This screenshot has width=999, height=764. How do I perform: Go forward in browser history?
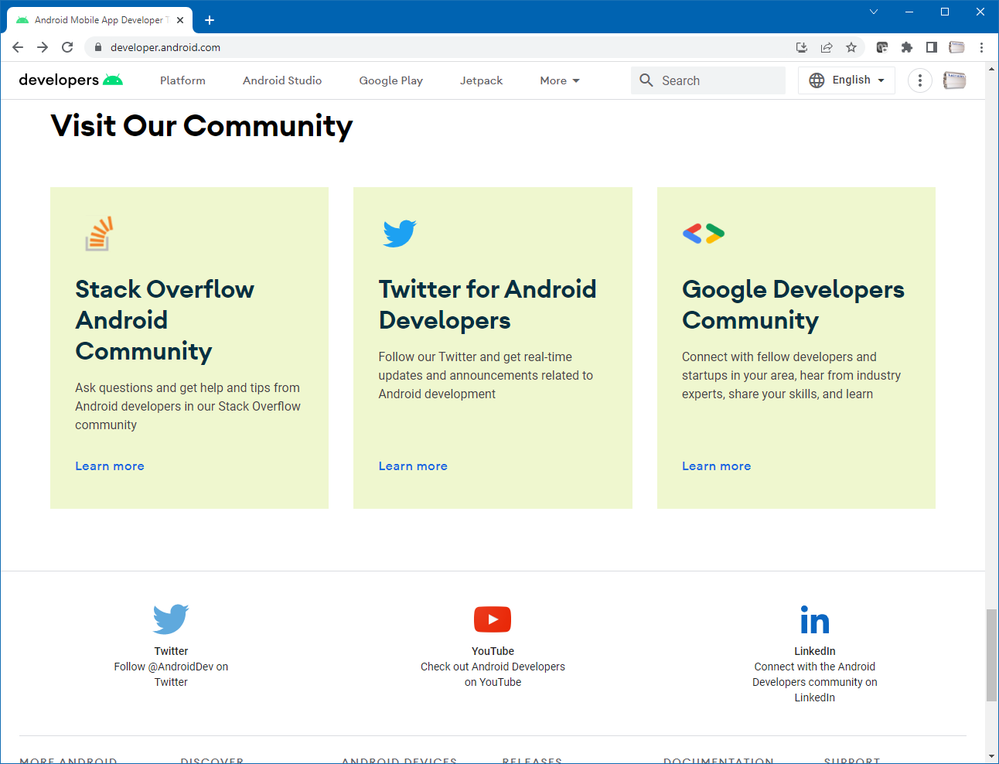click(43, 47)
